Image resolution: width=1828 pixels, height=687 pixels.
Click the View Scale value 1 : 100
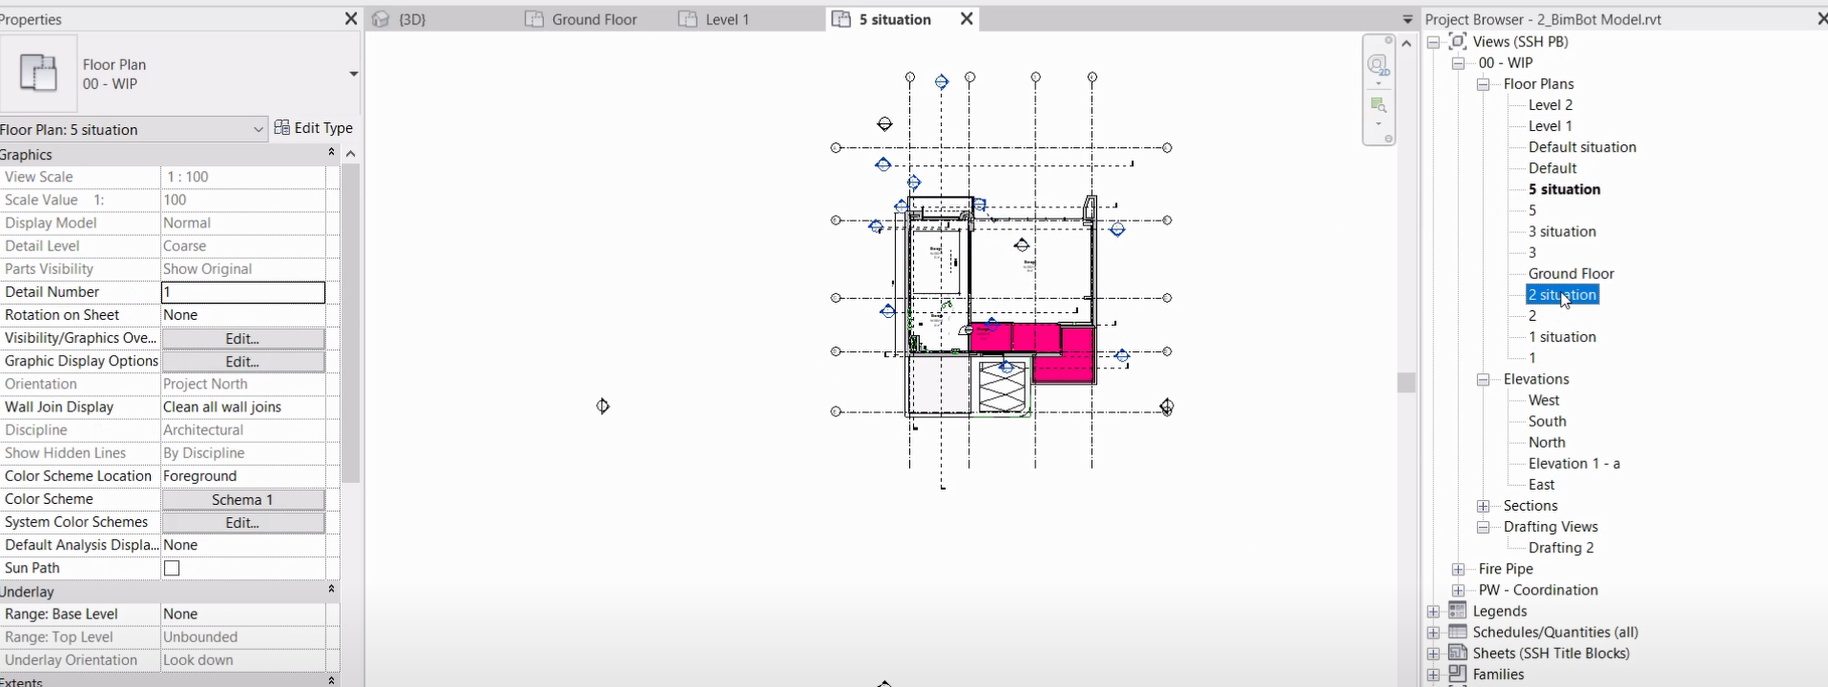(x=243, y=177)
